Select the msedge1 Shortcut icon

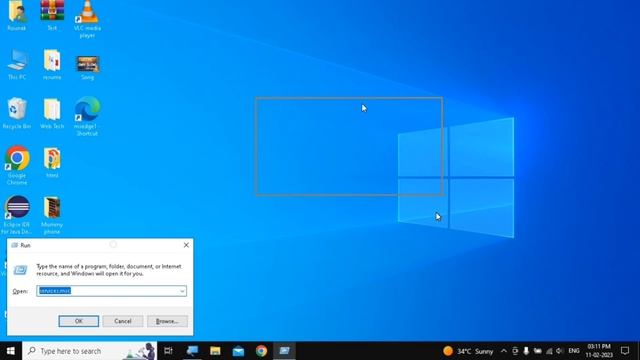coord(87,116)
